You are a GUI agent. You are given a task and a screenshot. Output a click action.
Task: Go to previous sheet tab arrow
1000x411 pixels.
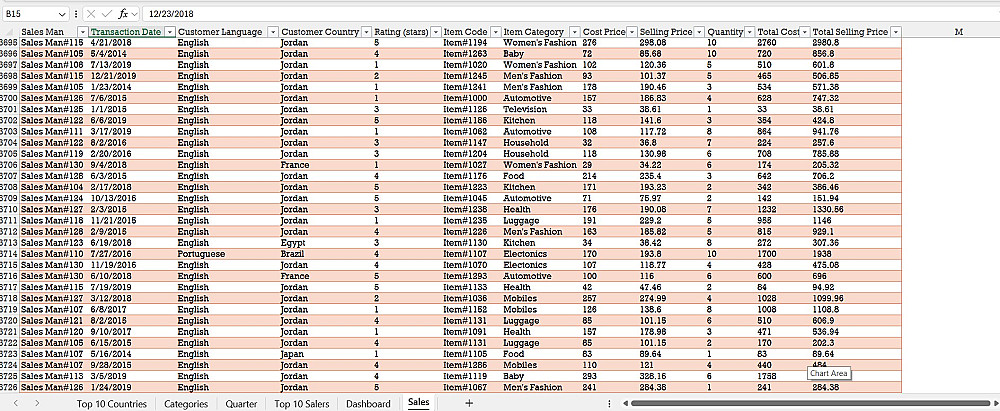16,403
